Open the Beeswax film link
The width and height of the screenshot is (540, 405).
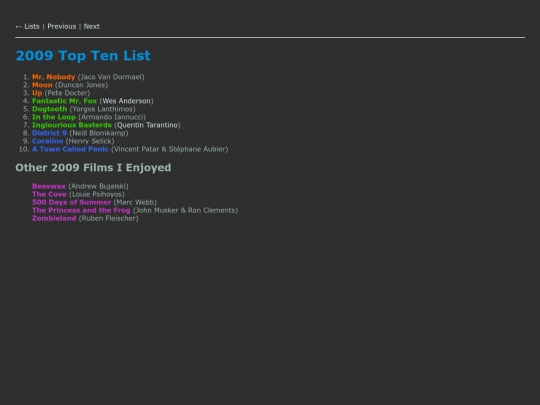49,186
